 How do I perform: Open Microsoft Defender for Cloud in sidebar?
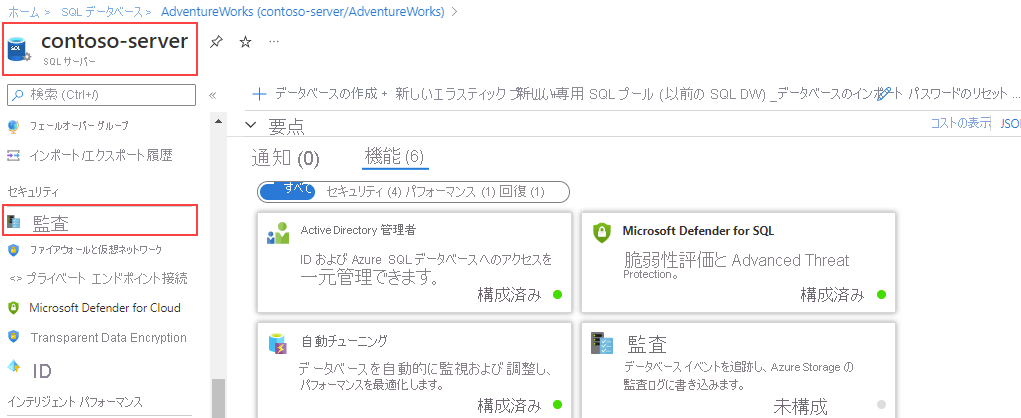coord(105,308)
